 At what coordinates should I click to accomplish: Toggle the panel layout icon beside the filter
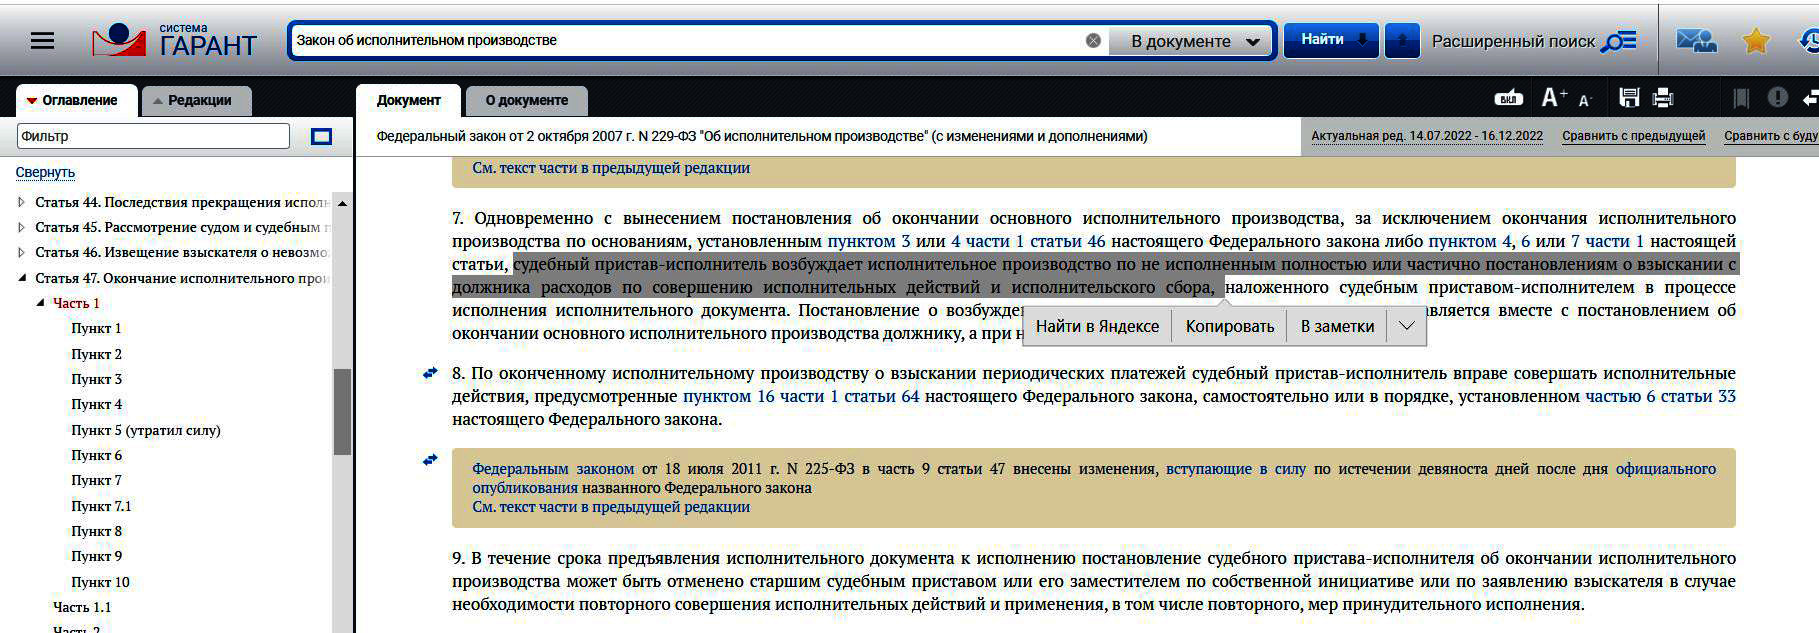point(321,137)
